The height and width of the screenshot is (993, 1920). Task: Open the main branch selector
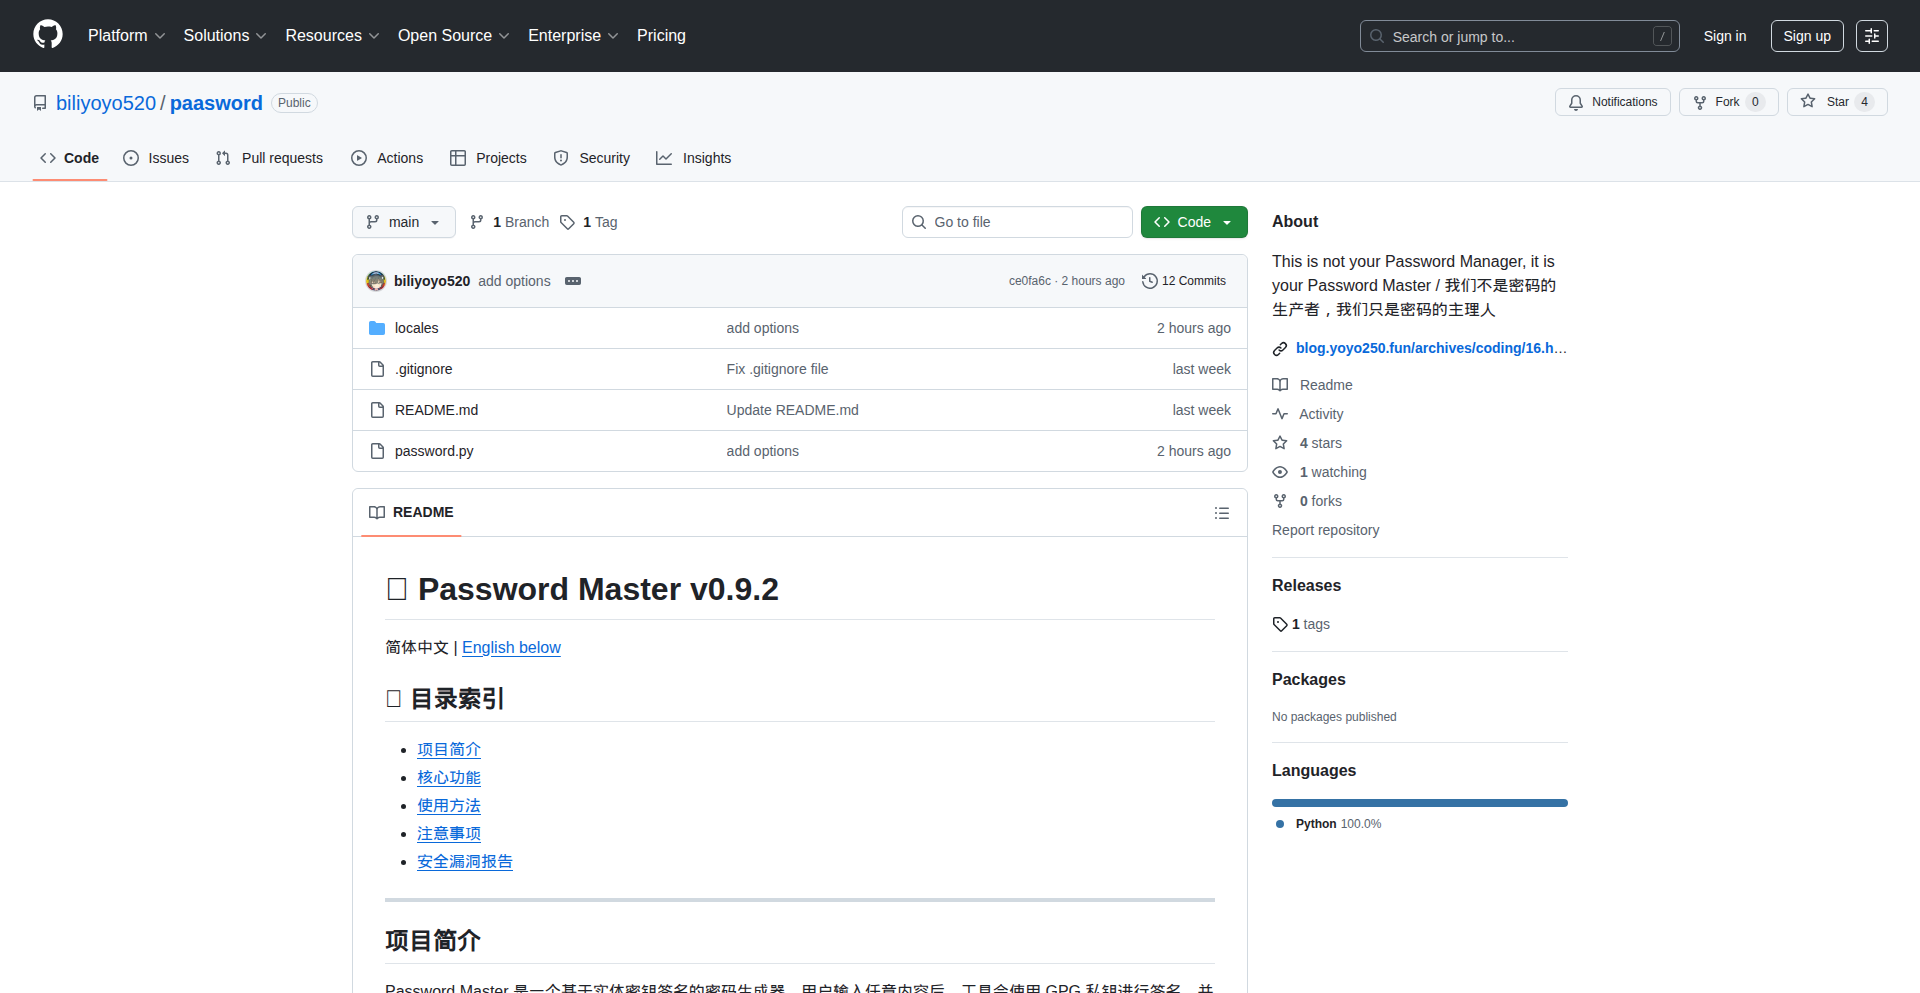pyautogui.click(x=404, y=222)
